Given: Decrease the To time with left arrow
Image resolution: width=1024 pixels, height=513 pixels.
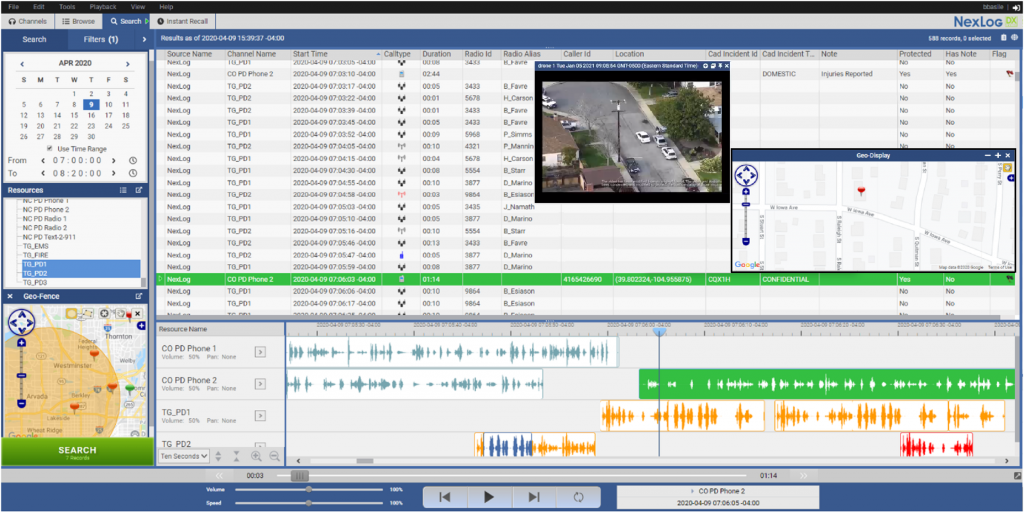Looking at the screenshot, I should click(43, 174).
